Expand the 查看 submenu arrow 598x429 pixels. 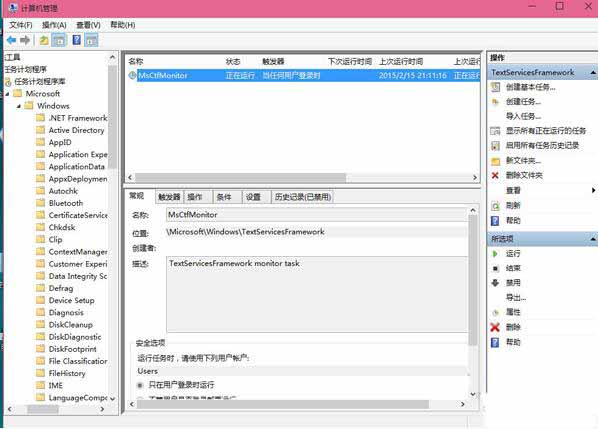(x=593, y=190)
